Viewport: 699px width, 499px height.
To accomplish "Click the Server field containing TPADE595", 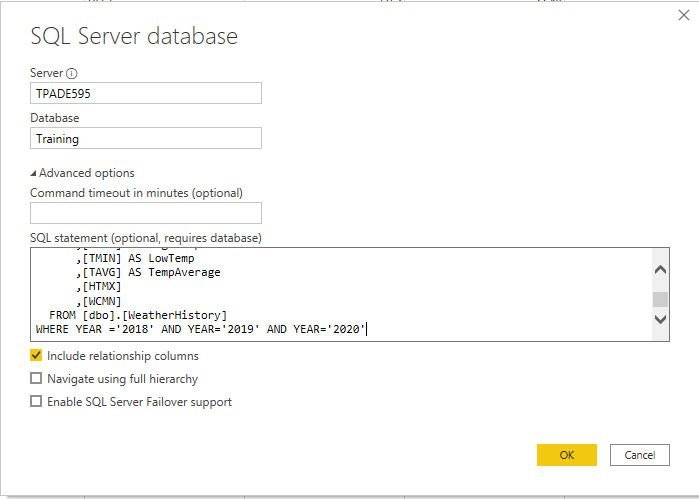I will coord(146,93).
